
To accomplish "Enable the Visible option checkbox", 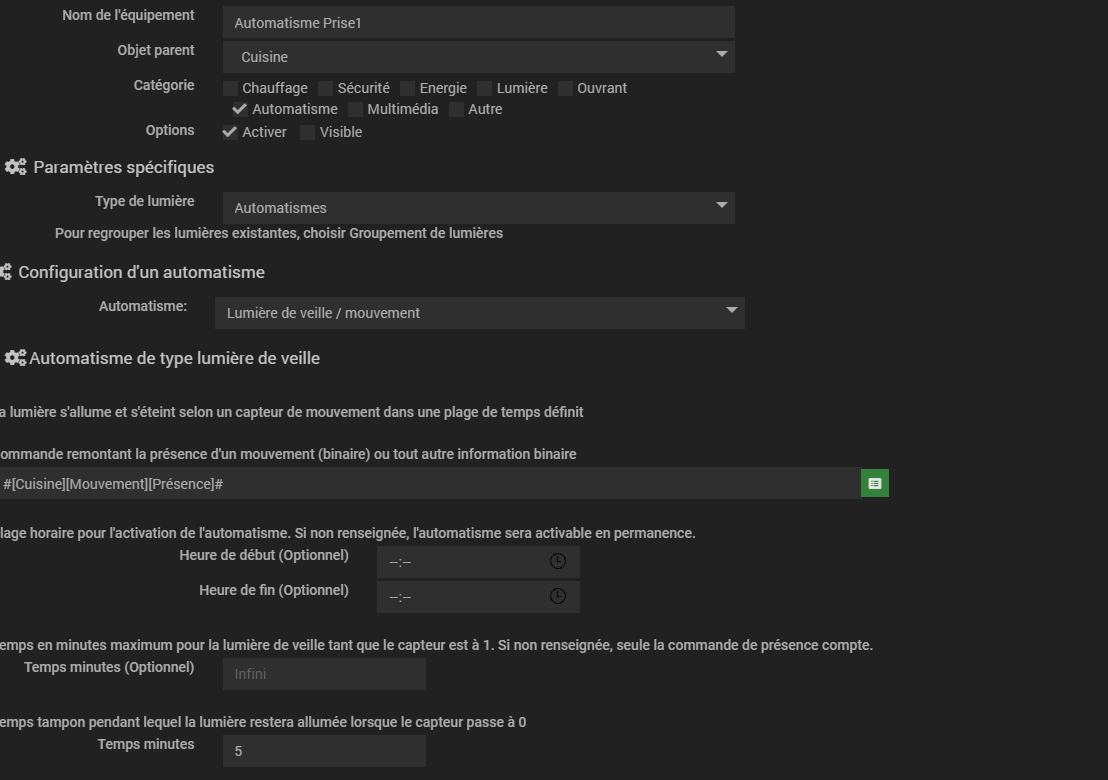I will 308,132.
